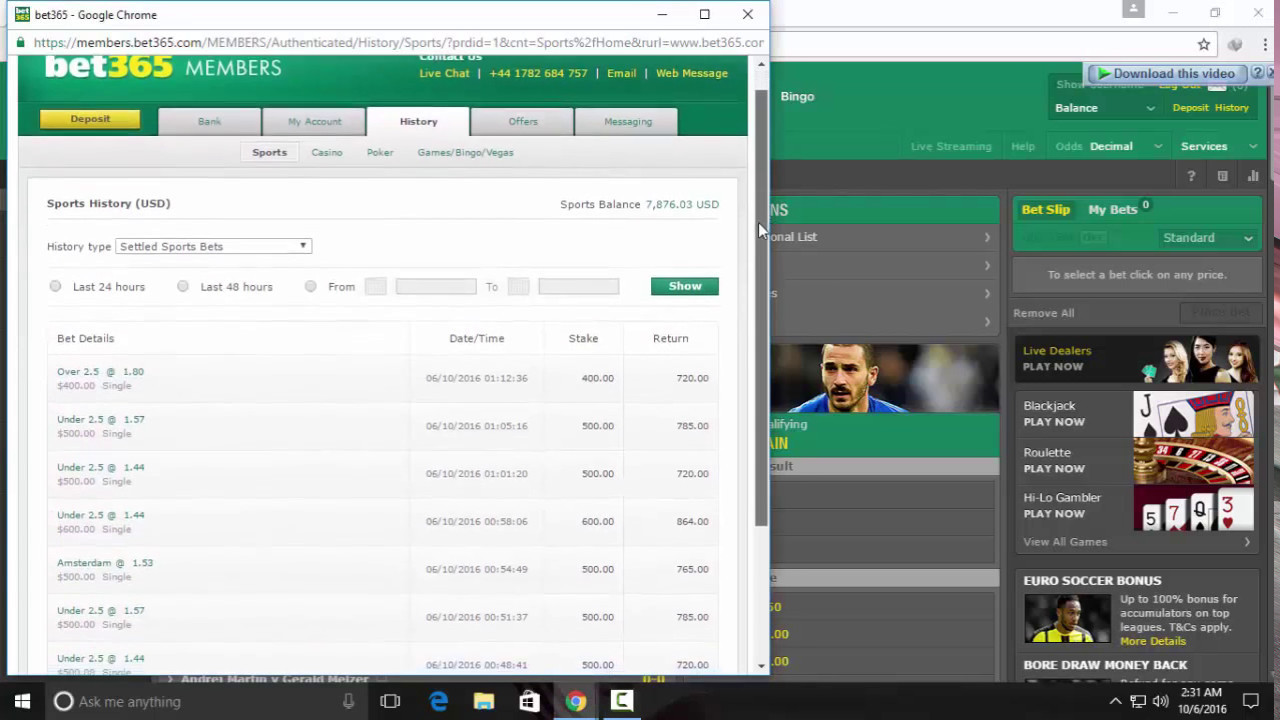The image size is (1280, 720).
Task: Switch to the My Account tab
Action: [314, 121]
